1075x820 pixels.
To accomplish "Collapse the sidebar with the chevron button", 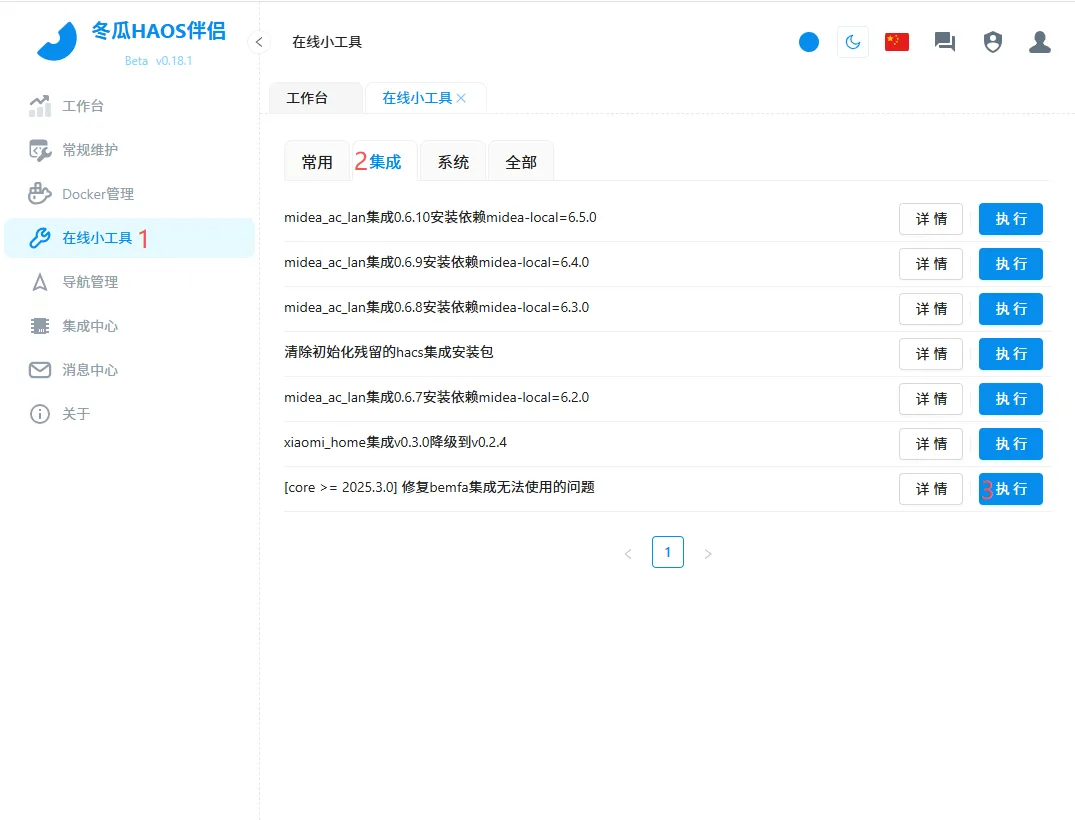I will [x=258, y=42].
